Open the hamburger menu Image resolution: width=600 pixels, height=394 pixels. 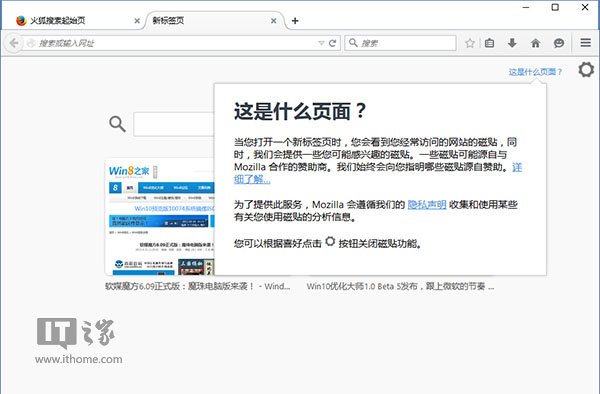click(586, 43)
